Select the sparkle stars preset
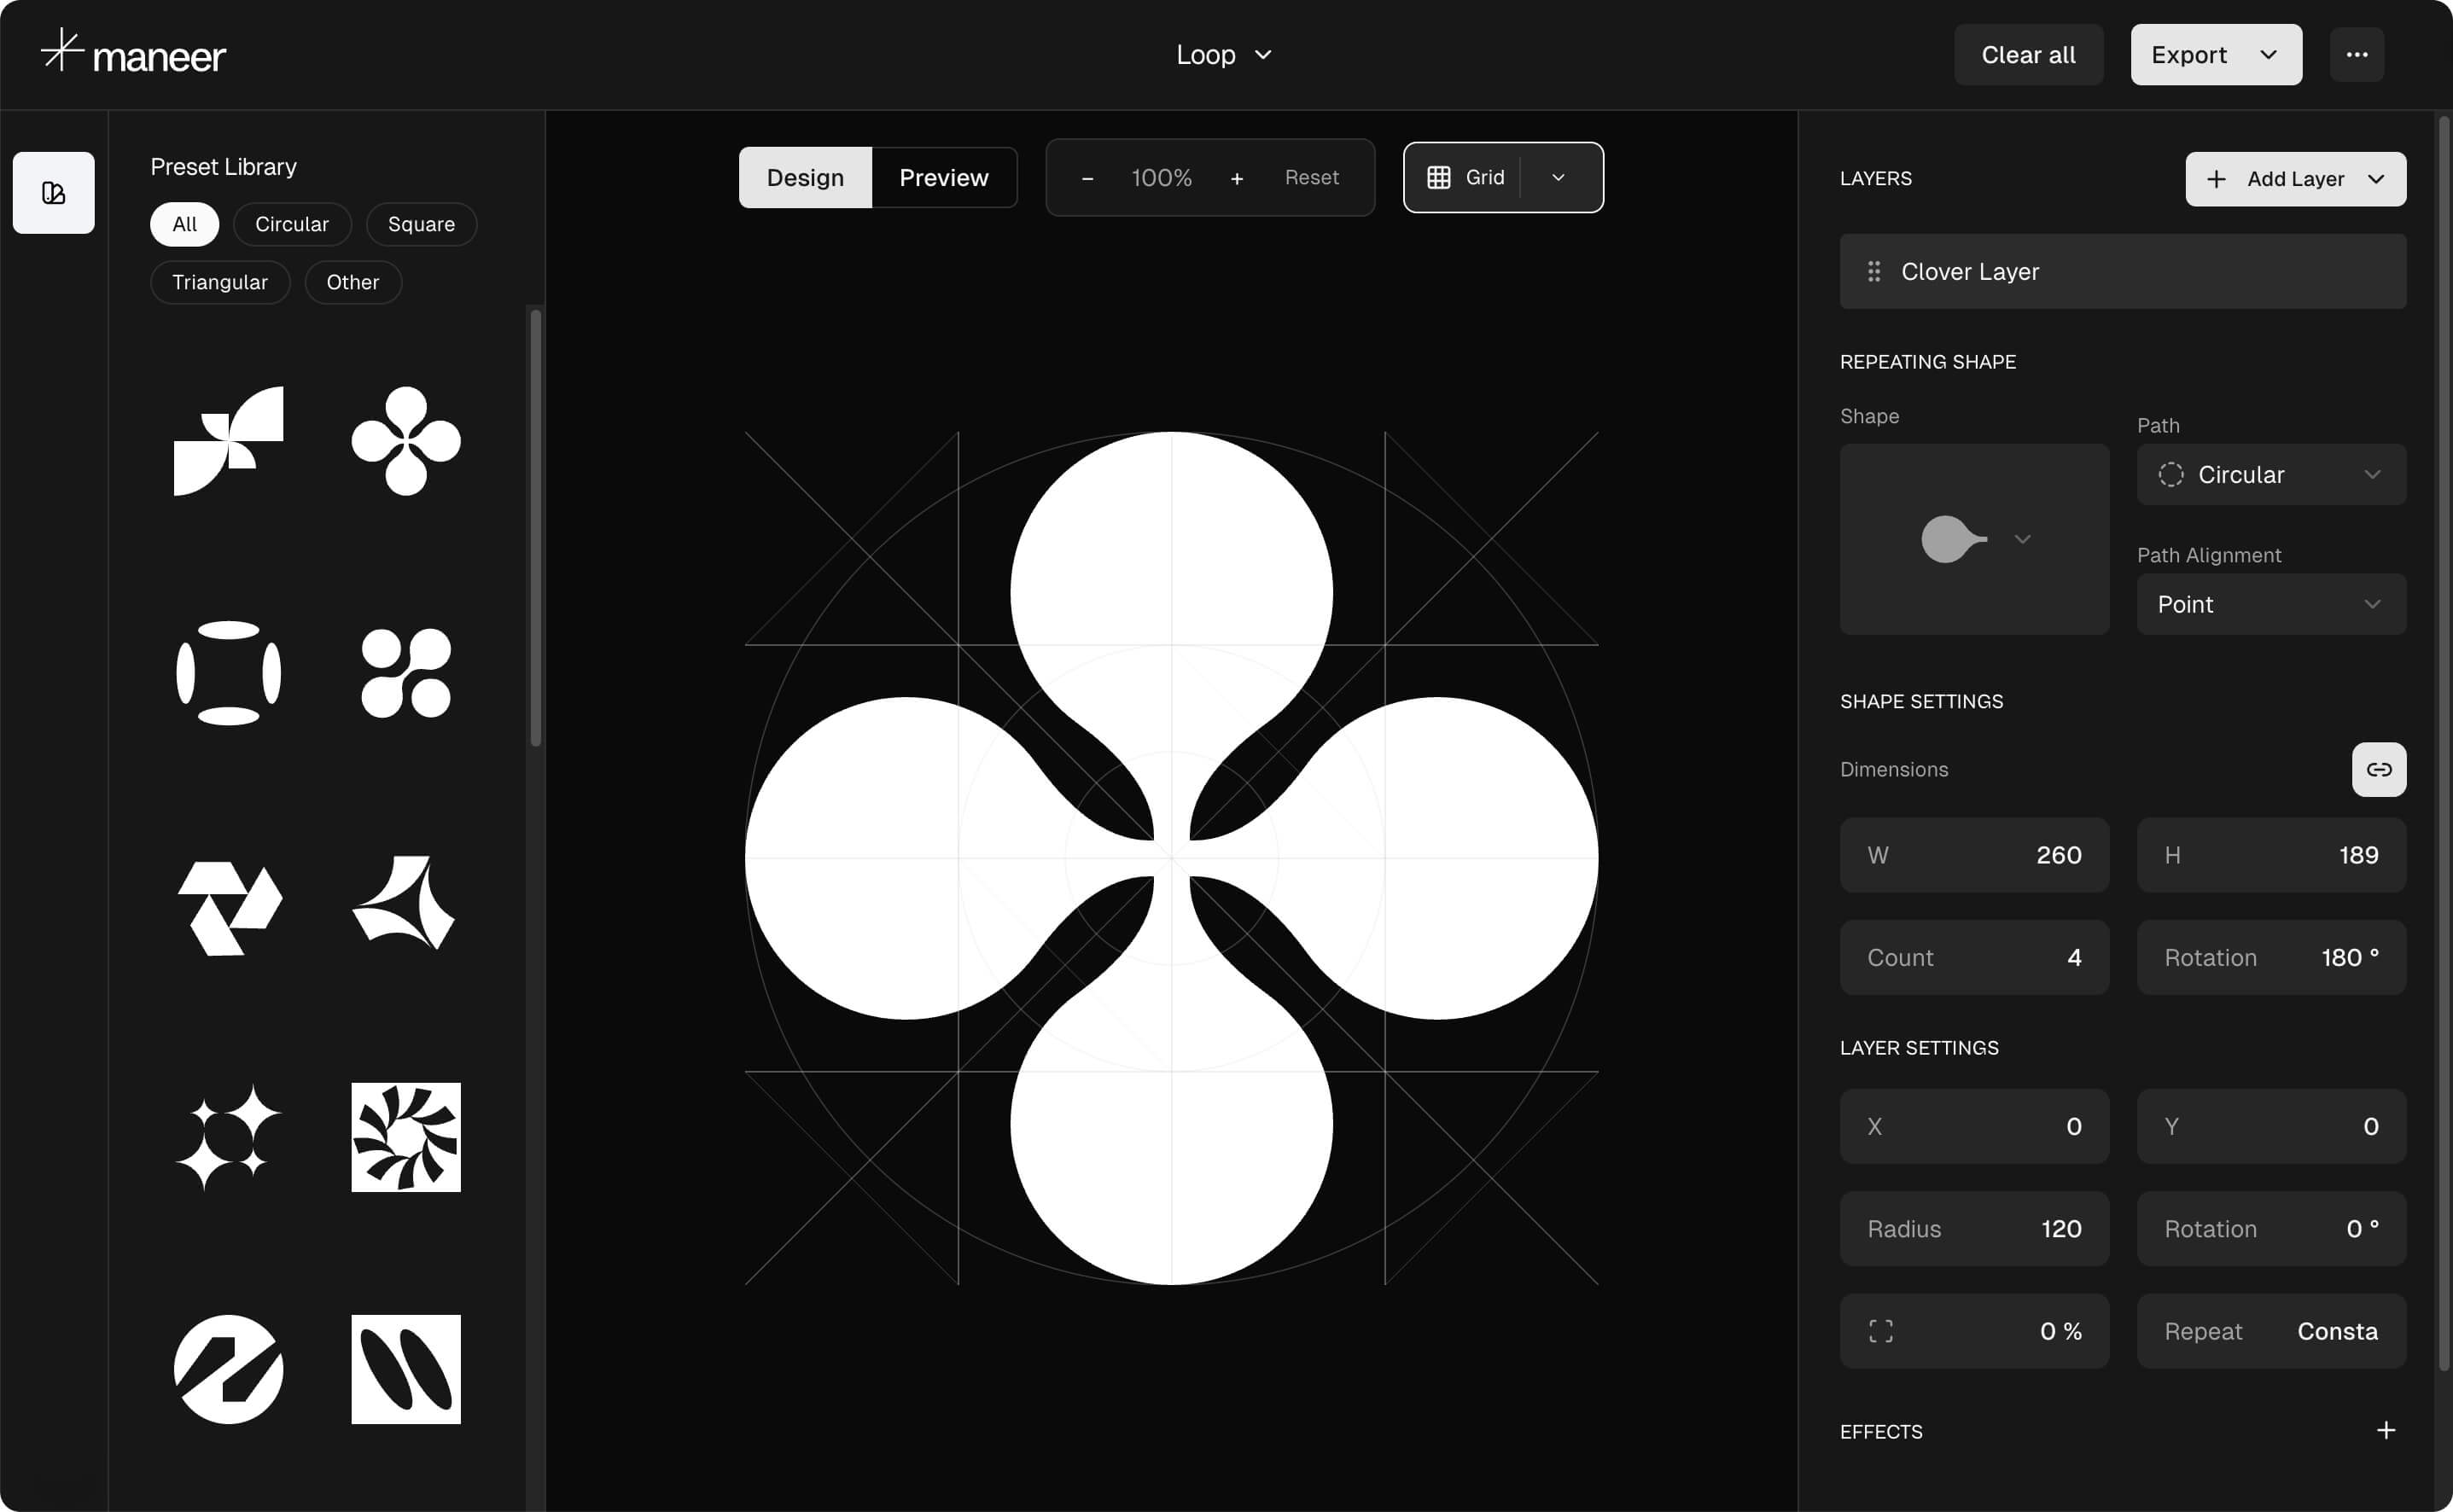This screenshot has width=2453, height=1512. (228, 1137)
